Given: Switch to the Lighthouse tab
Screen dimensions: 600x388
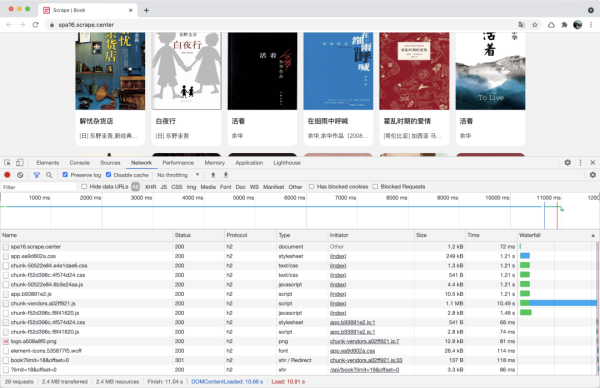Looking at the screenshot, I should 287,163.
